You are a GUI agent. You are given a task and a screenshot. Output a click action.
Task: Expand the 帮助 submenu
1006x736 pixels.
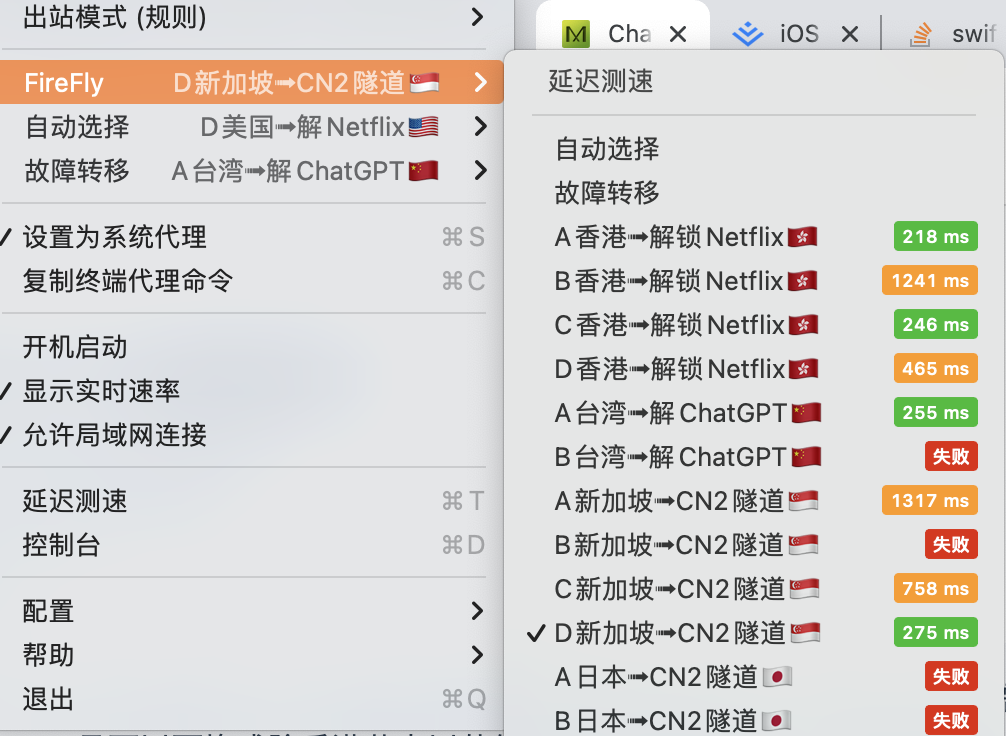coord(252,655)
